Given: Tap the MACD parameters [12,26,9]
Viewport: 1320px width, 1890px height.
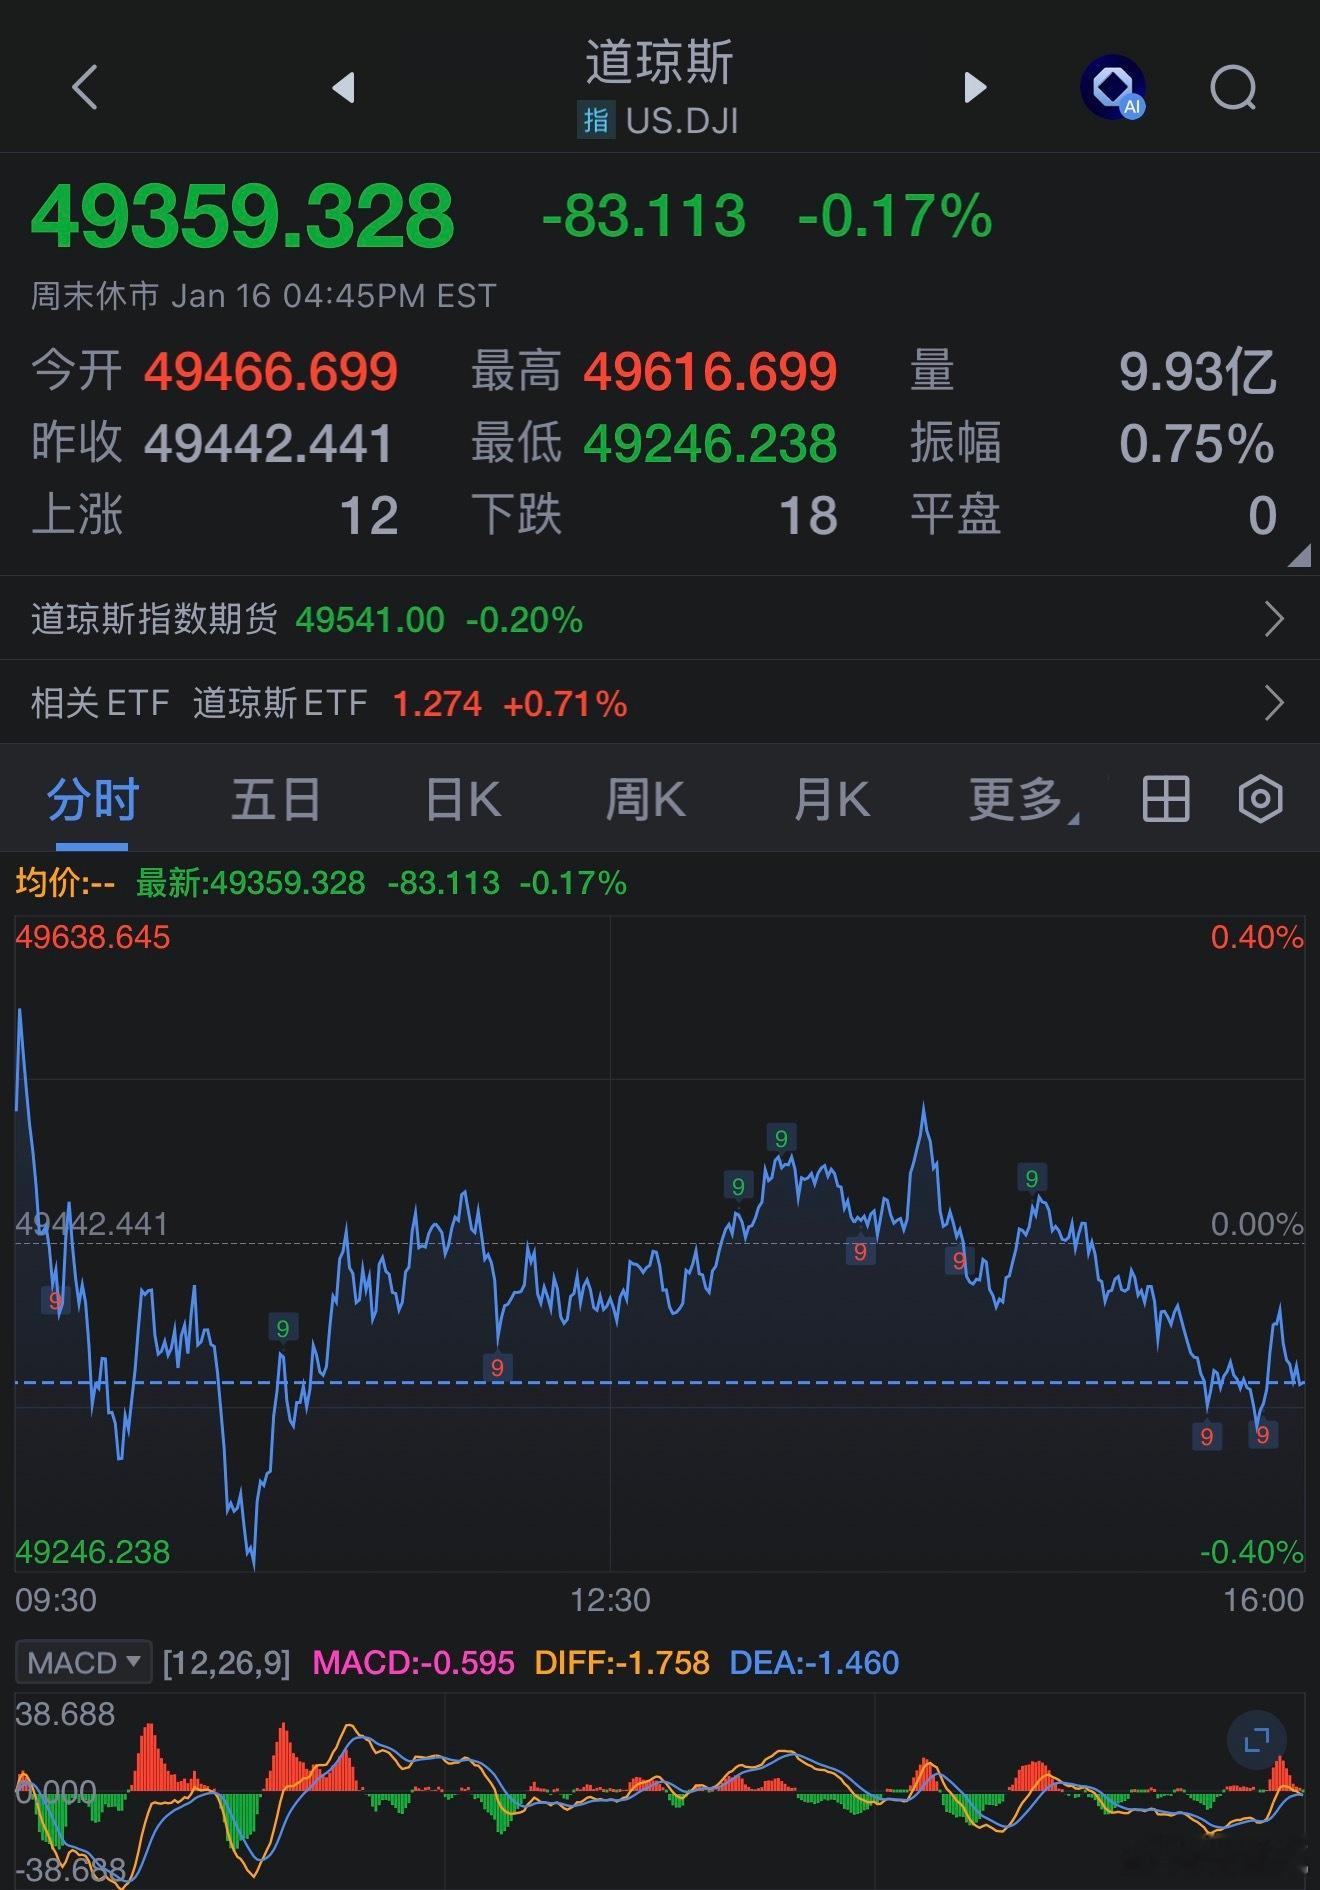Looking at the screenshot, I should click(x=226, y=1662).
